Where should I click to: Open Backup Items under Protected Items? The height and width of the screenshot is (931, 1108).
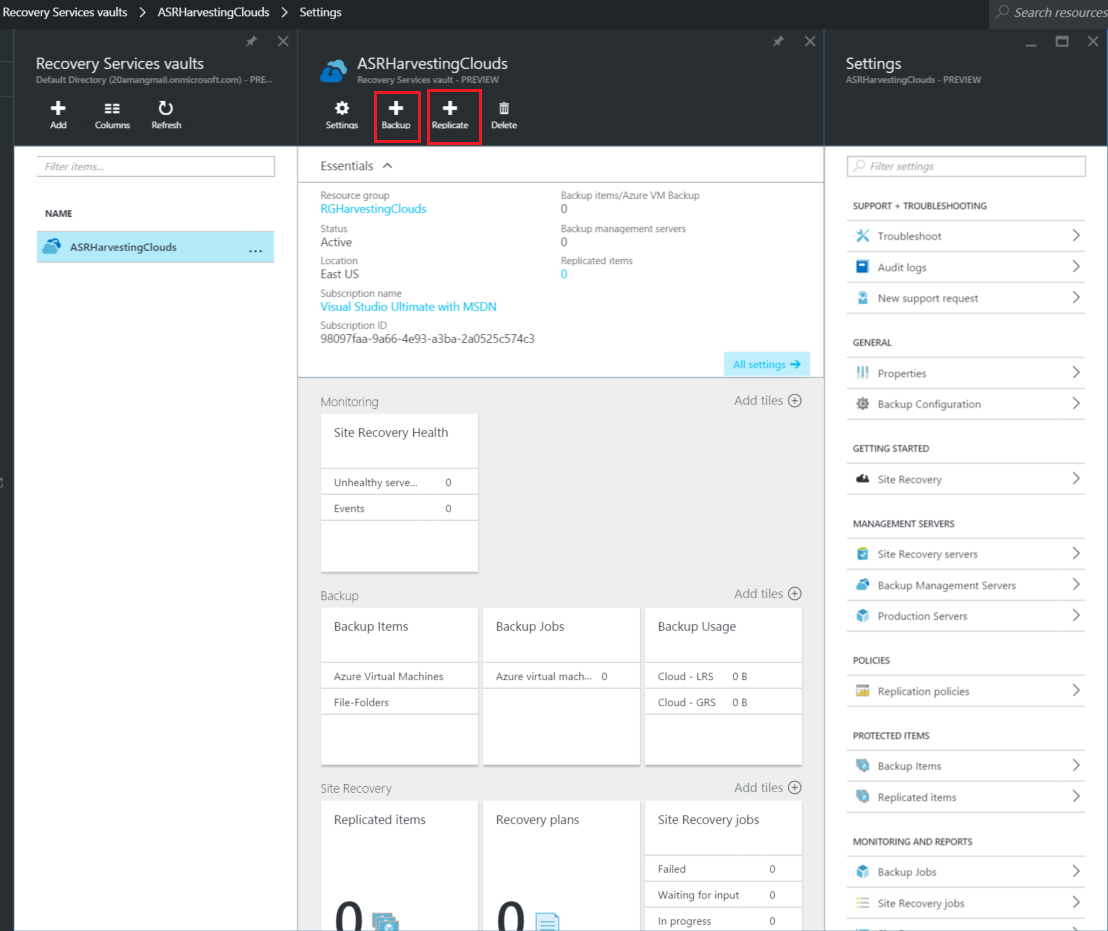click(965, 766)
